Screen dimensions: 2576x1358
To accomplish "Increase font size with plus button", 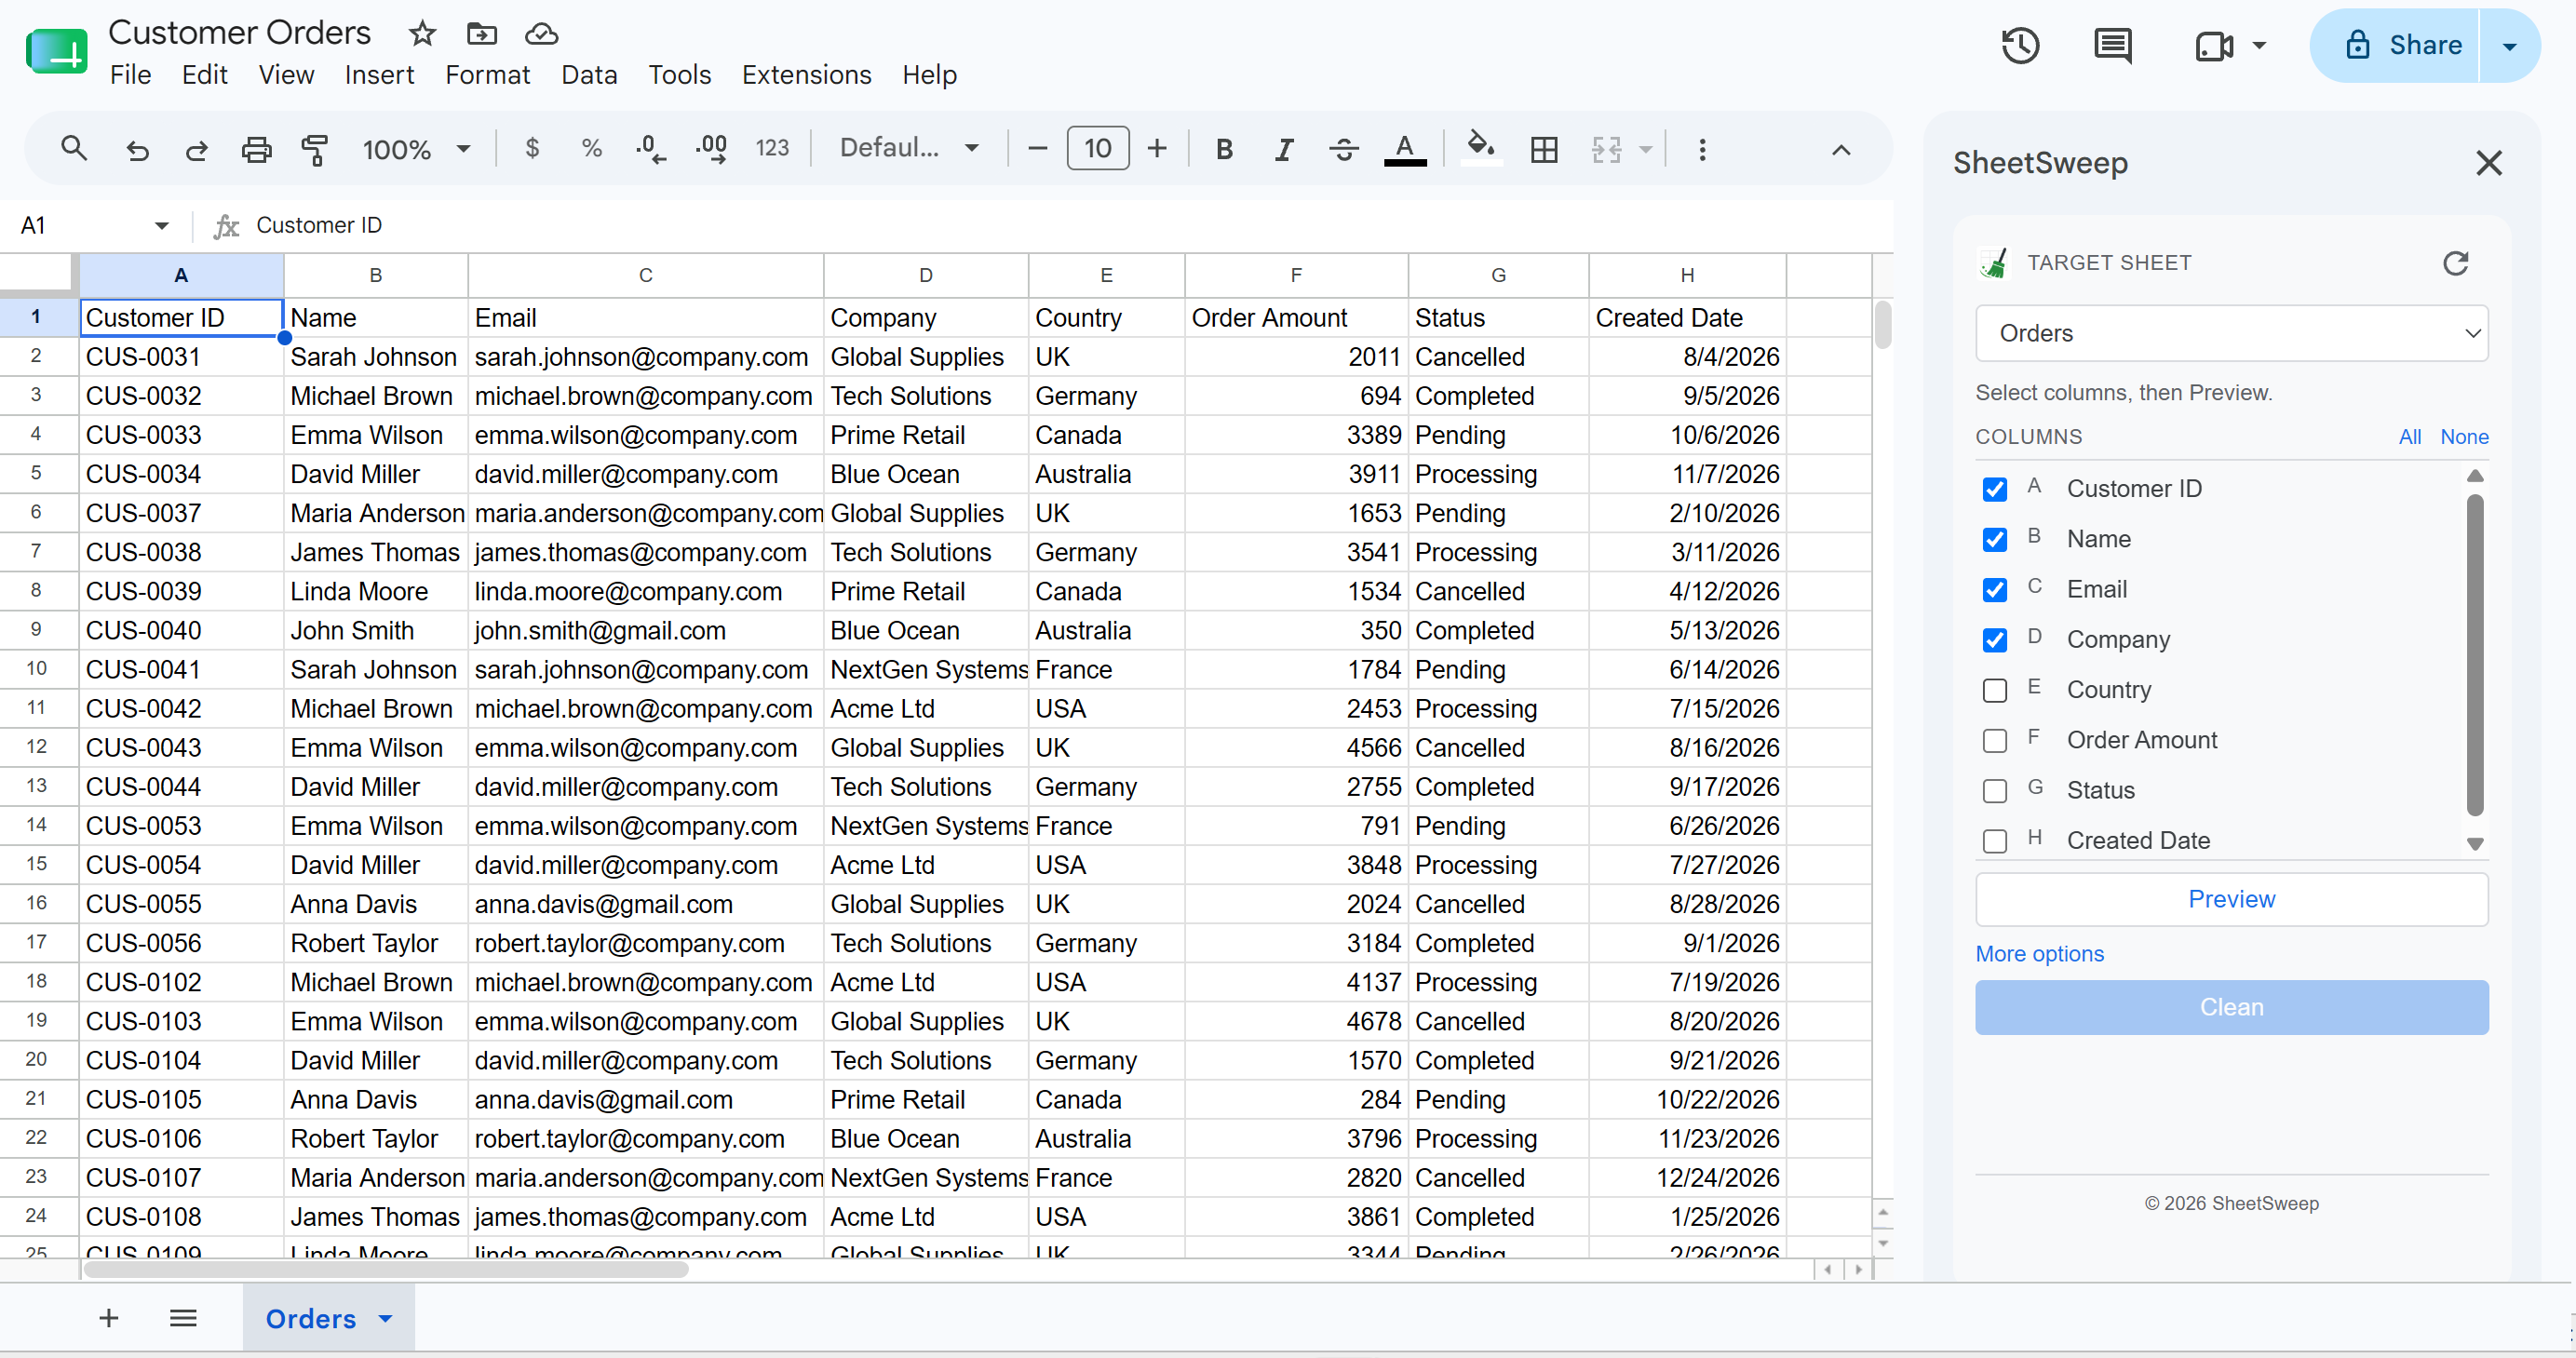I will [1157, 149].
